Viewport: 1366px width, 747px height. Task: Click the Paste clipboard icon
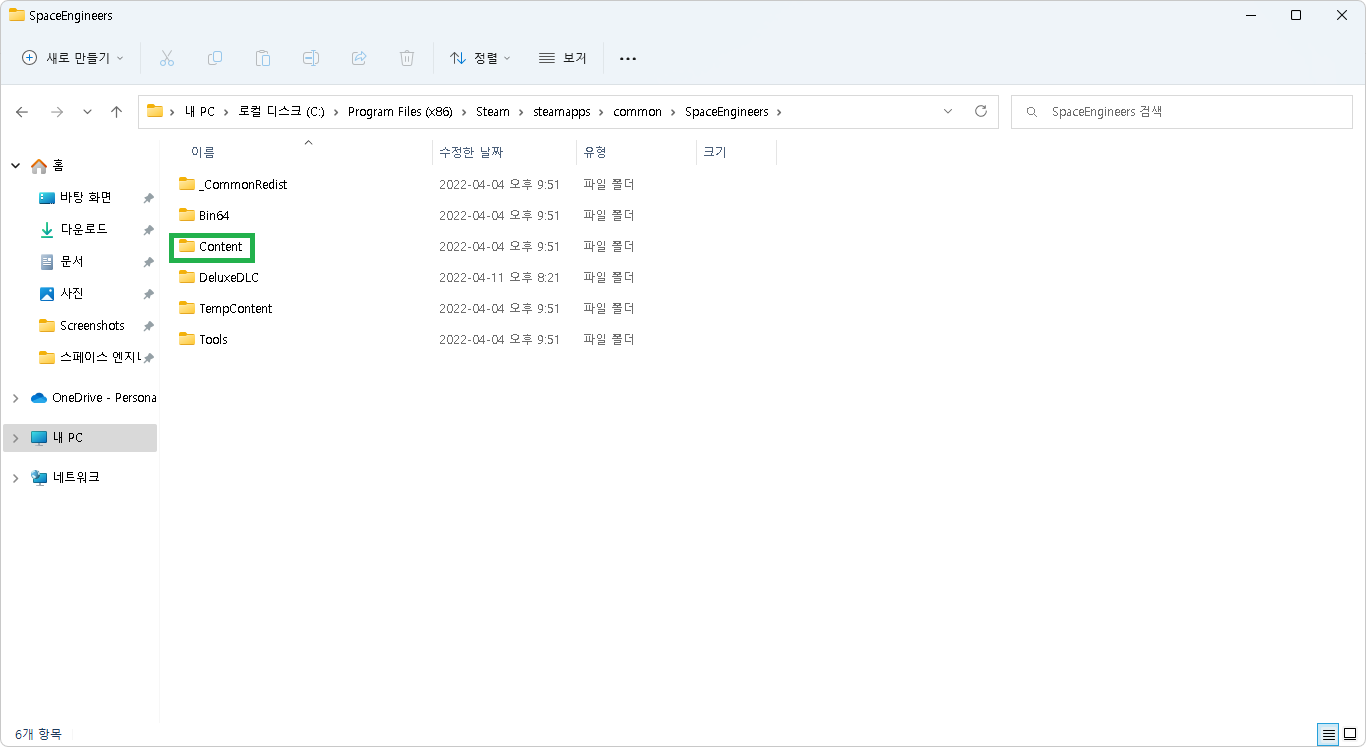[263, 58]
